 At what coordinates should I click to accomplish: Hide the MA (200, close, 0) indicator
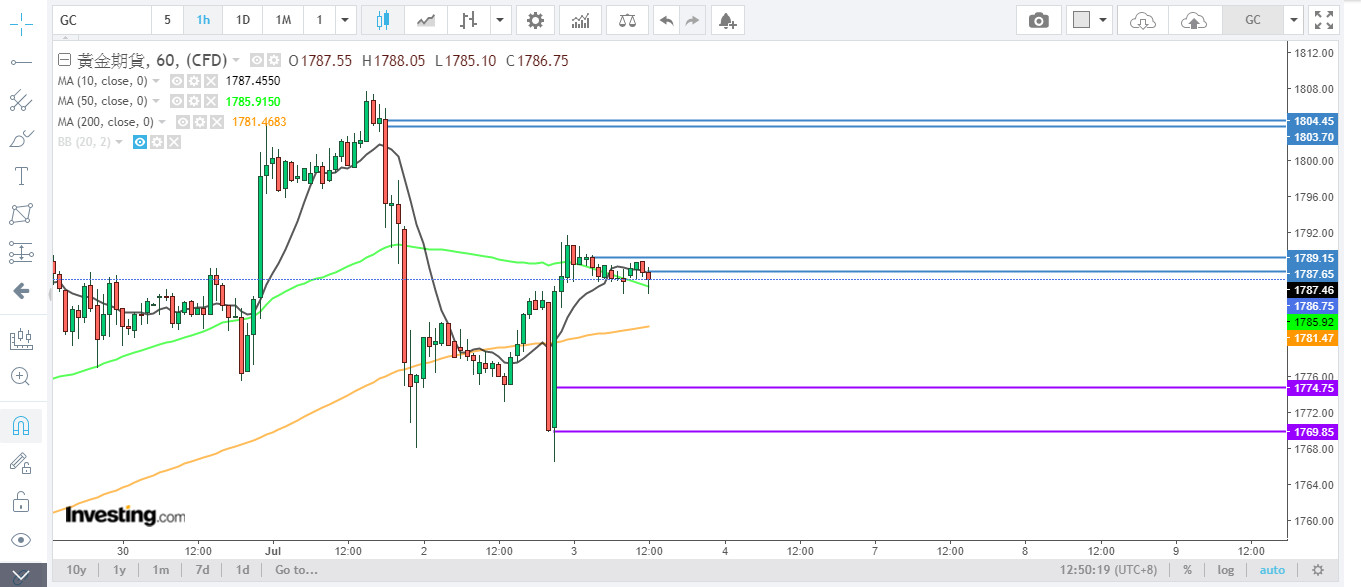[x=182, y=122]
